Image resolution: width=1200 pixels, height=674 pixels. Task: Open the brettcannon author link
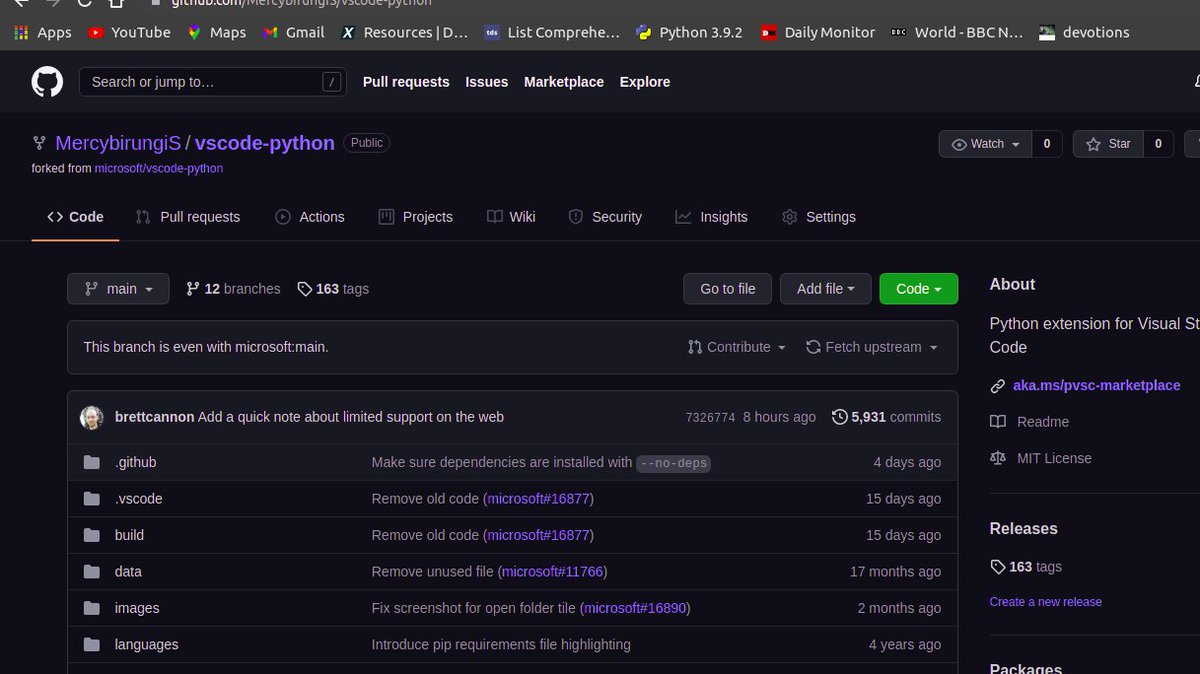(x=155, y=417)
